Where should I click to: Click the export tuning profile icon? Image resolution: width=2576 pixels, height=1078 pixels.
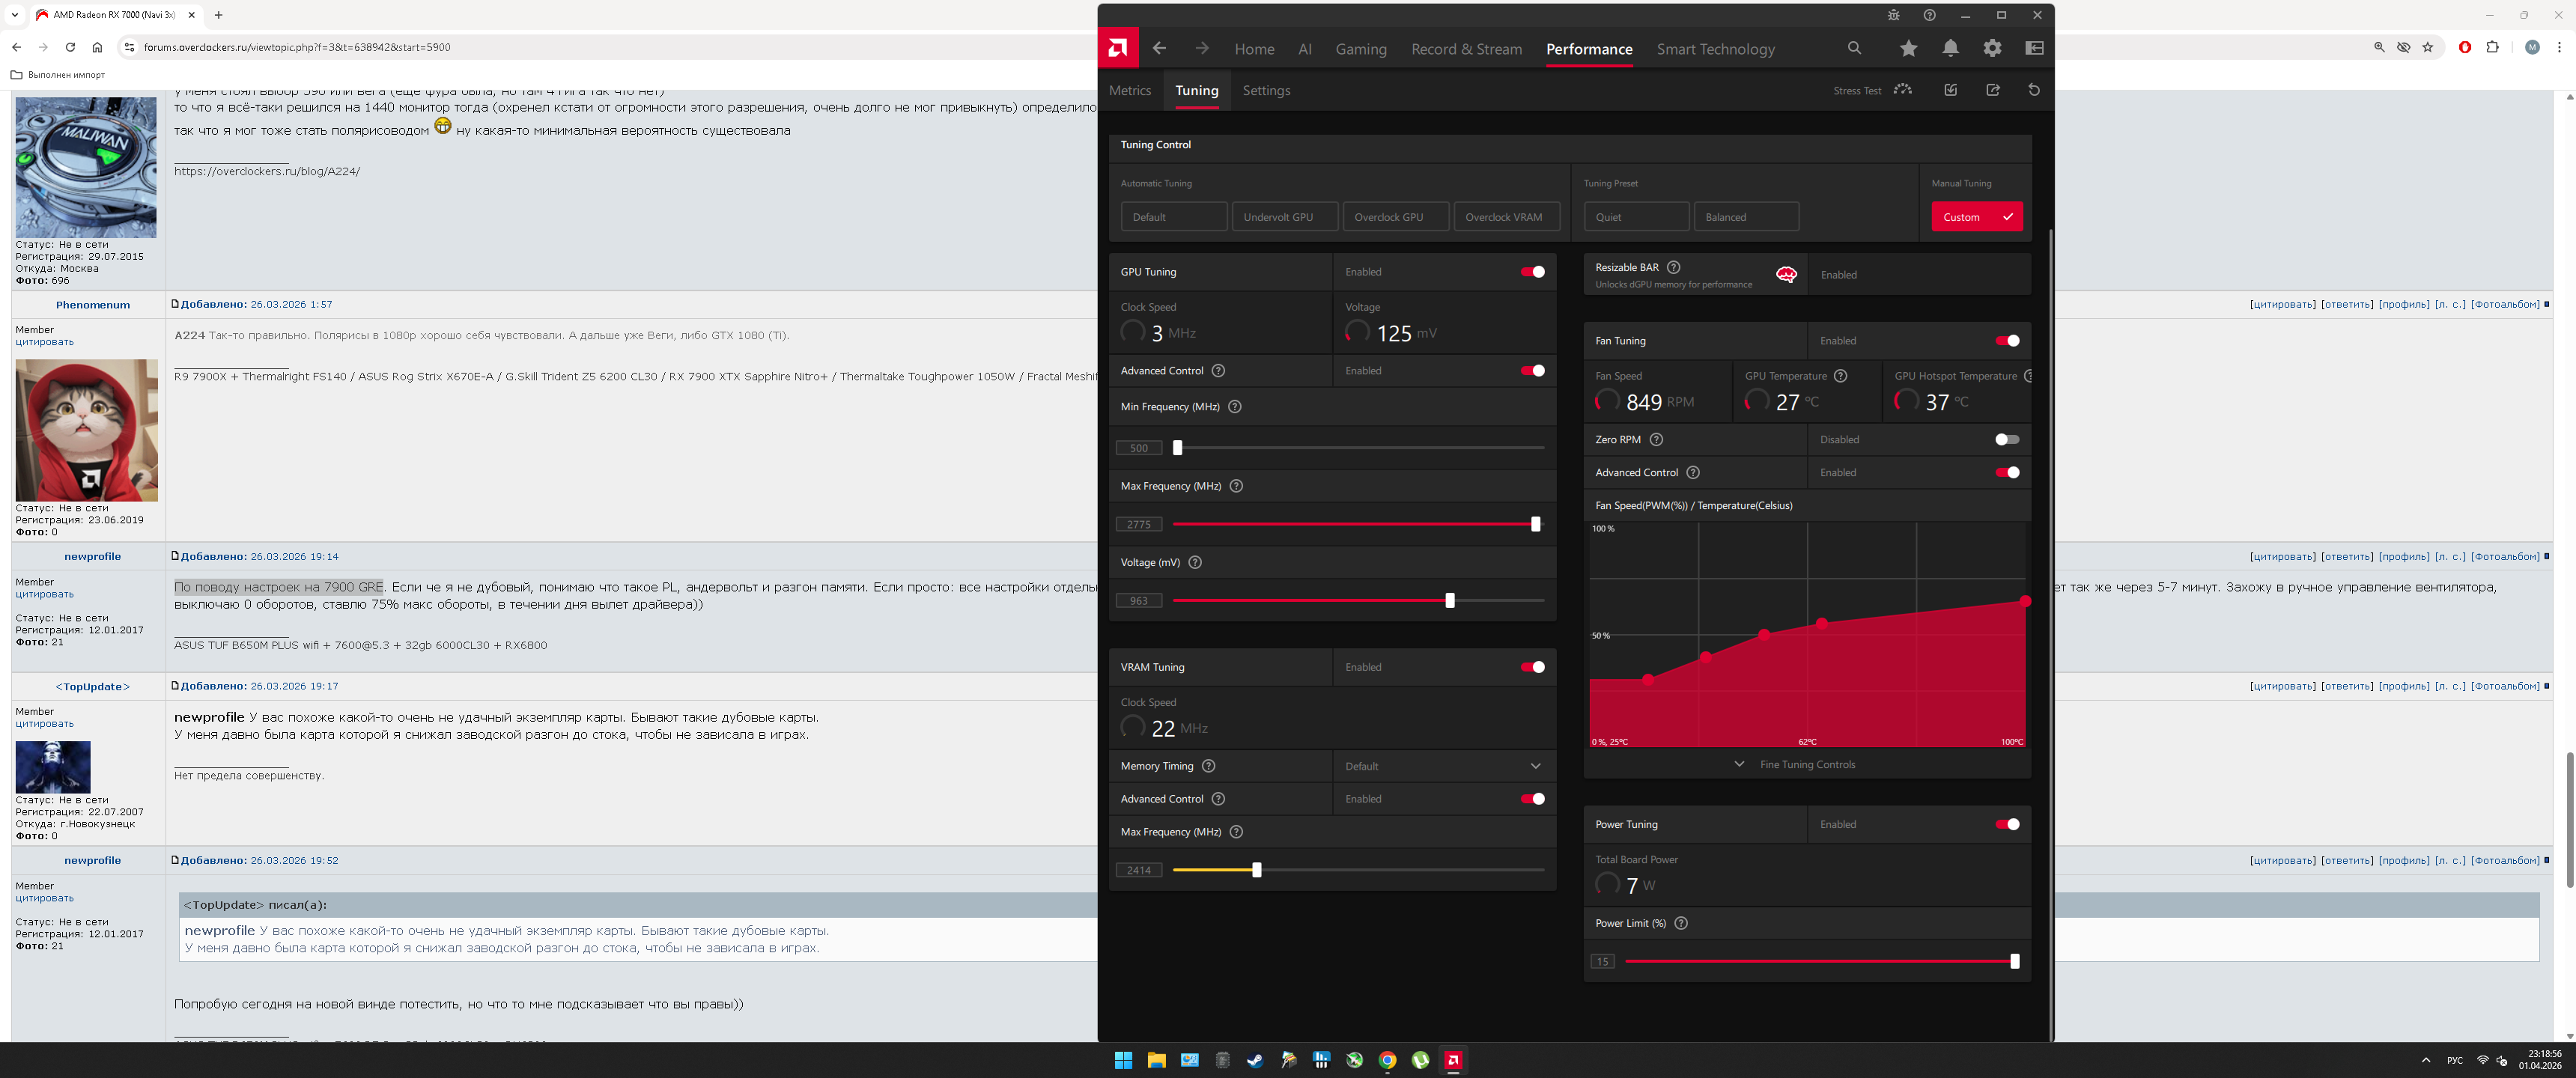[x=1993, y=90]
